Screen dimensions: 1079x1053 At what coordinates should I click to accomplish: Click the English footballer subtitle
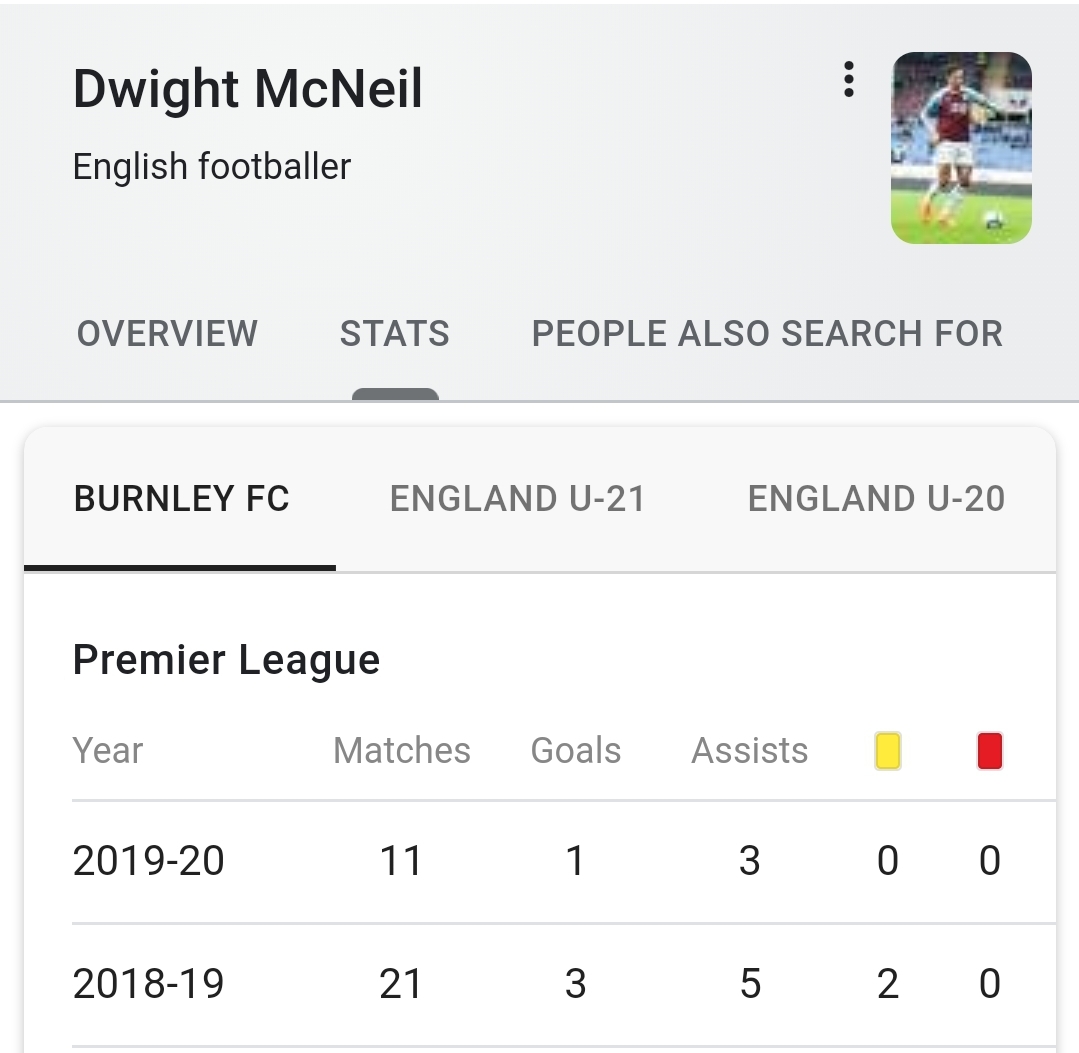pyautogui.click(x=212, y=166)
